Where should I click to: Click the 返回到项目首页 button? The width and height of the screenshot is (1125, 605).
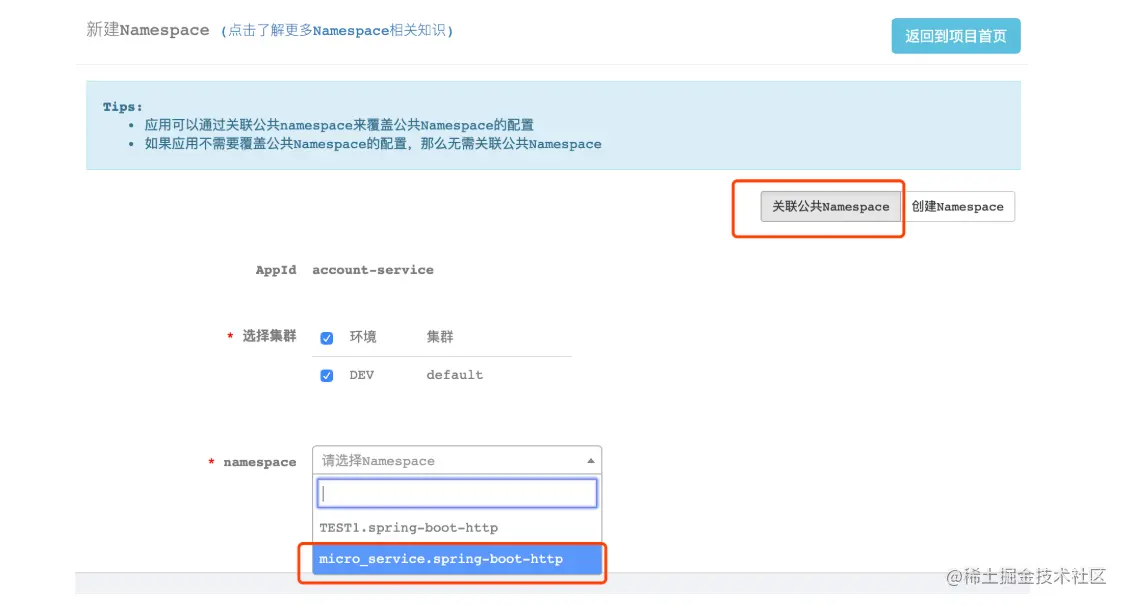click(956, 36)
